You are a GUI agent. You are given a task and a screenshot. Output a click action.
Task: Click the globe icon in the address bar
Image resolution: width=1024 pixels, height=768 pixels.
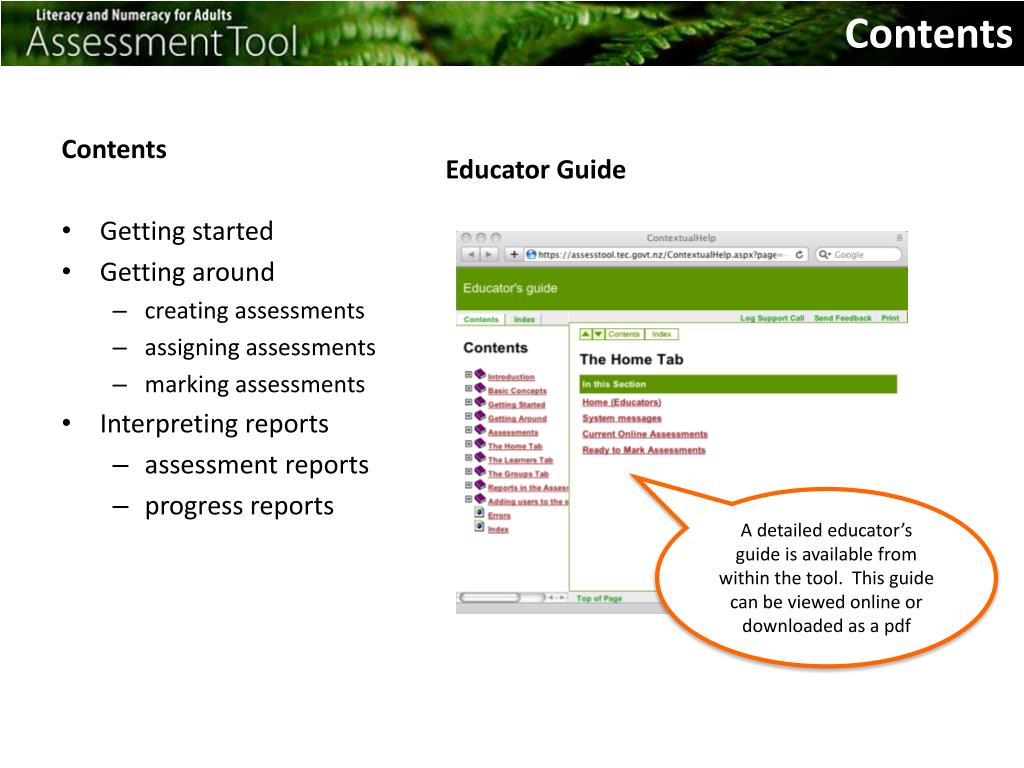coord(531,254)
